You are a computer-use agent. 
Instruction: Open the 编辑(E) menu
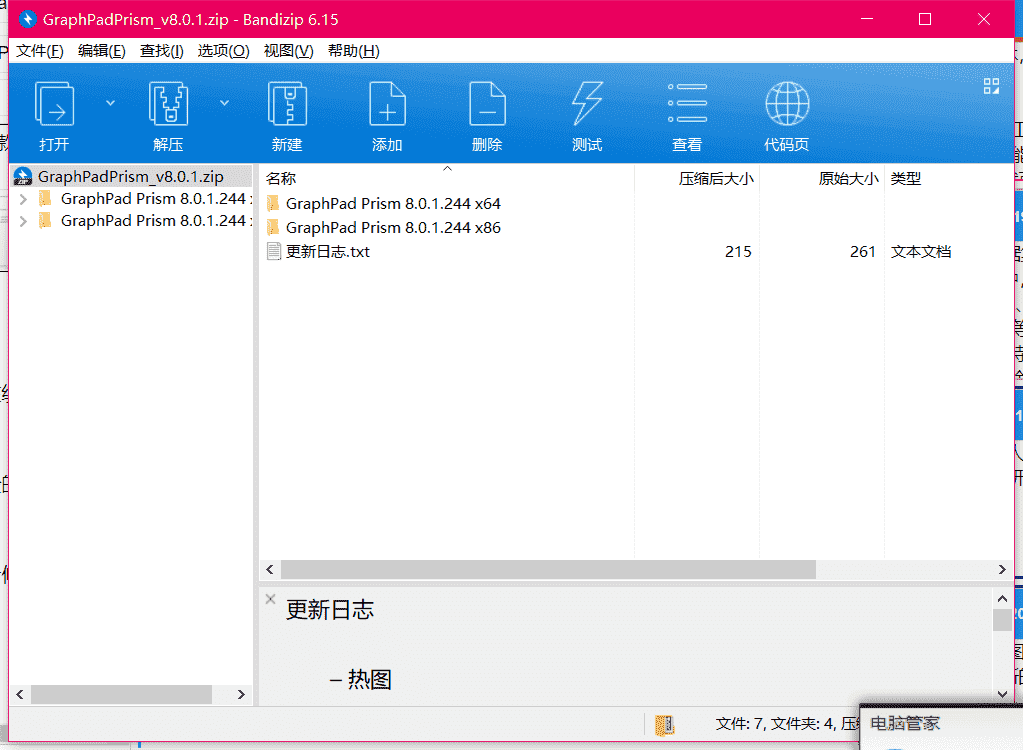click(101, 51)
